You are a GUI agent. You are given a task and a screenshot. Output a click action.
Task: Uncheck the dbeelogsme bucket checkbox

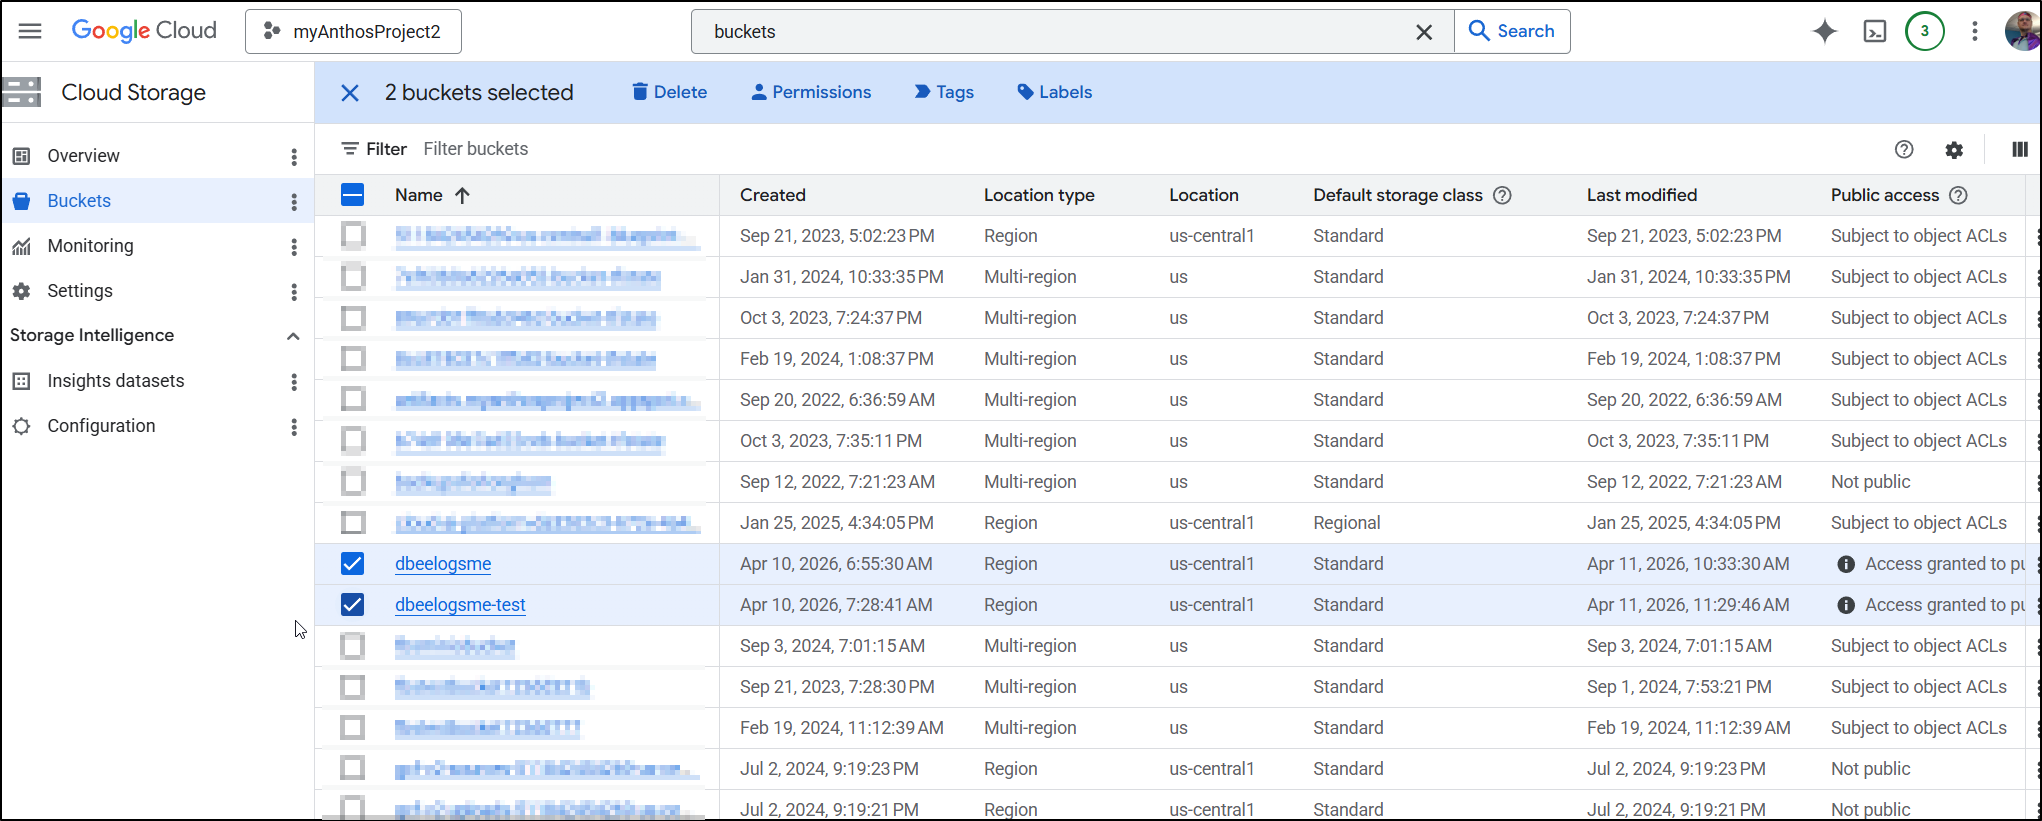coord(352,564)
